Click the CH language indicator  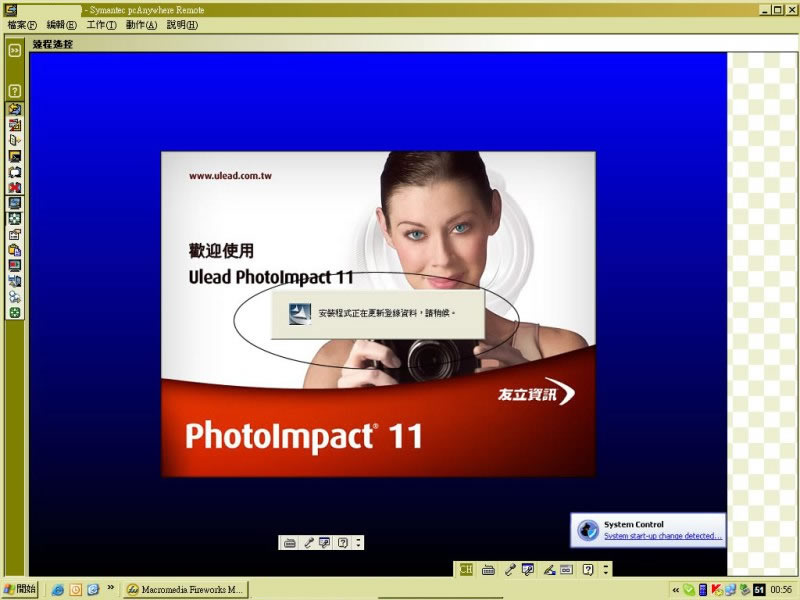click(466, 569)
